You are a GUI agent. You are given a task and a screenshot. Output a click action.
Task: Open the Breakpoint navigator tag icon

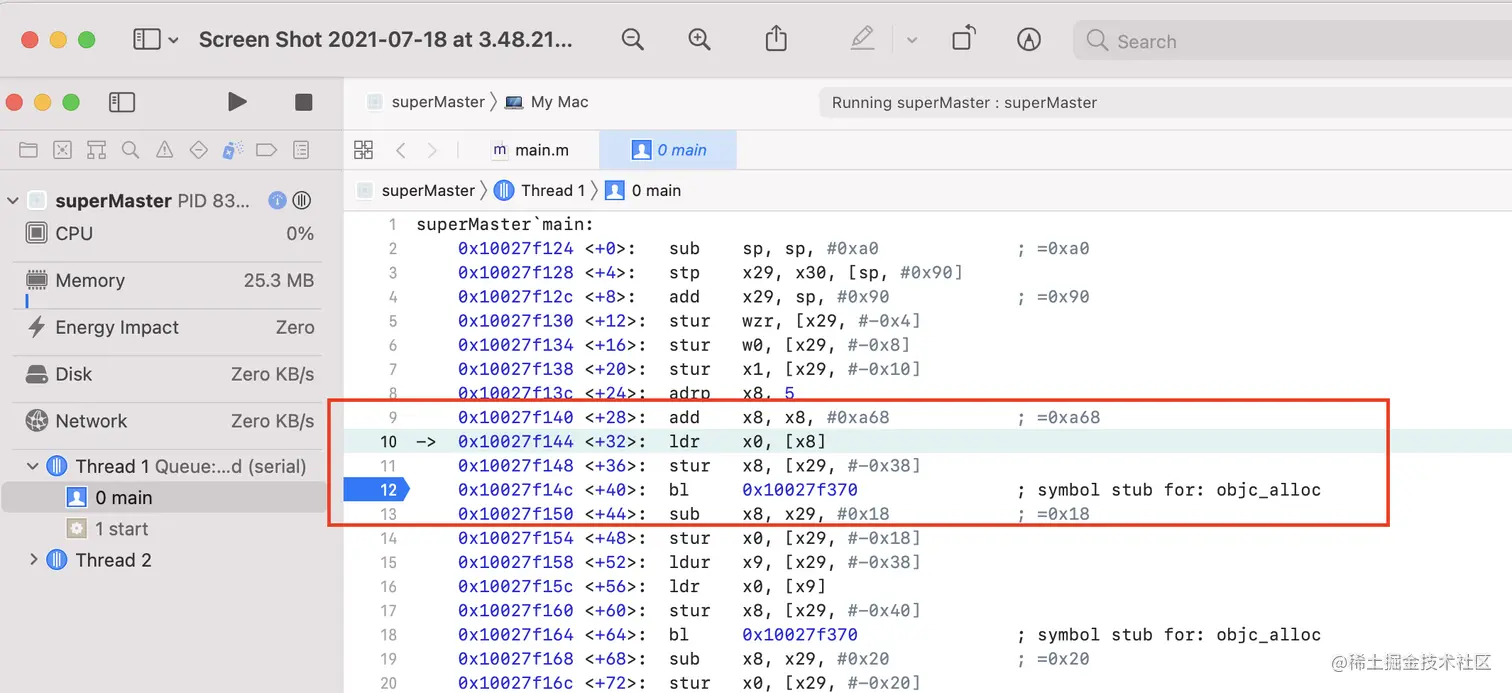click(266, 150)
